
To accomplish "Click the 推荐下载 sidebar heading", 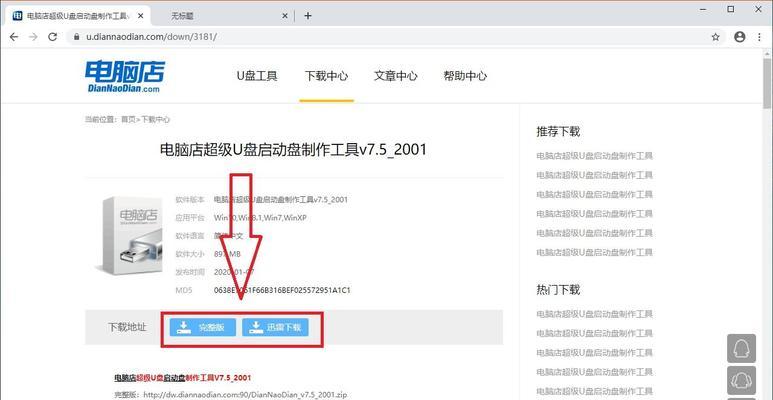I will (x=558, y=132).
